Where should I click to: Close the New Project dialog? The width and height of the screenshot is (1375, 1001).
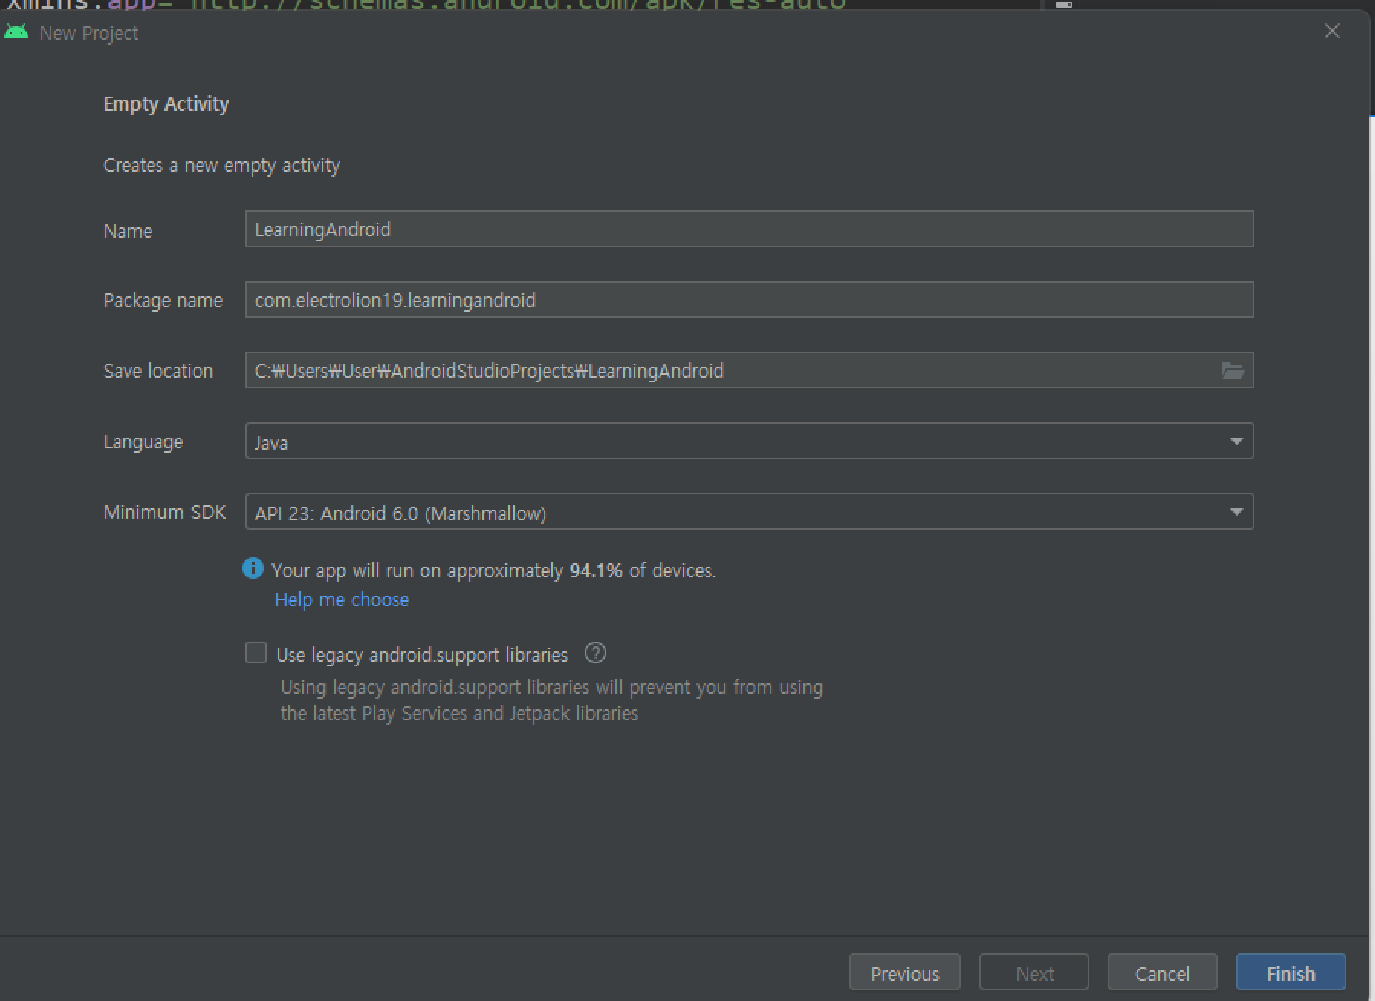point(1332,31)
